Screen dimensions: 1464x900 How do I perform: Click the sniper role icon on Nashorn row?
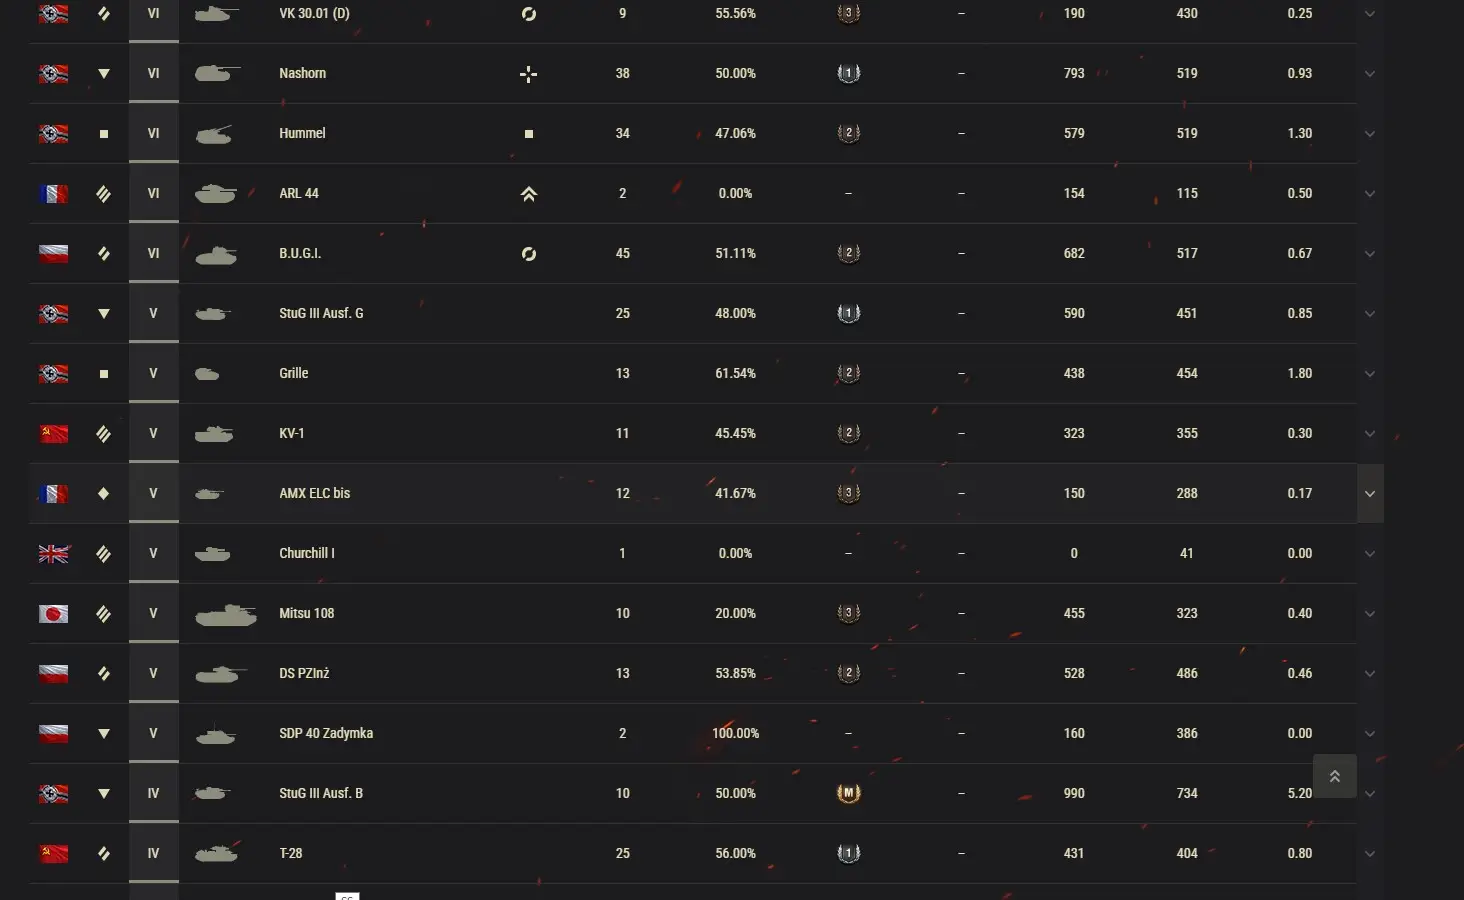(x=528, y=74)
